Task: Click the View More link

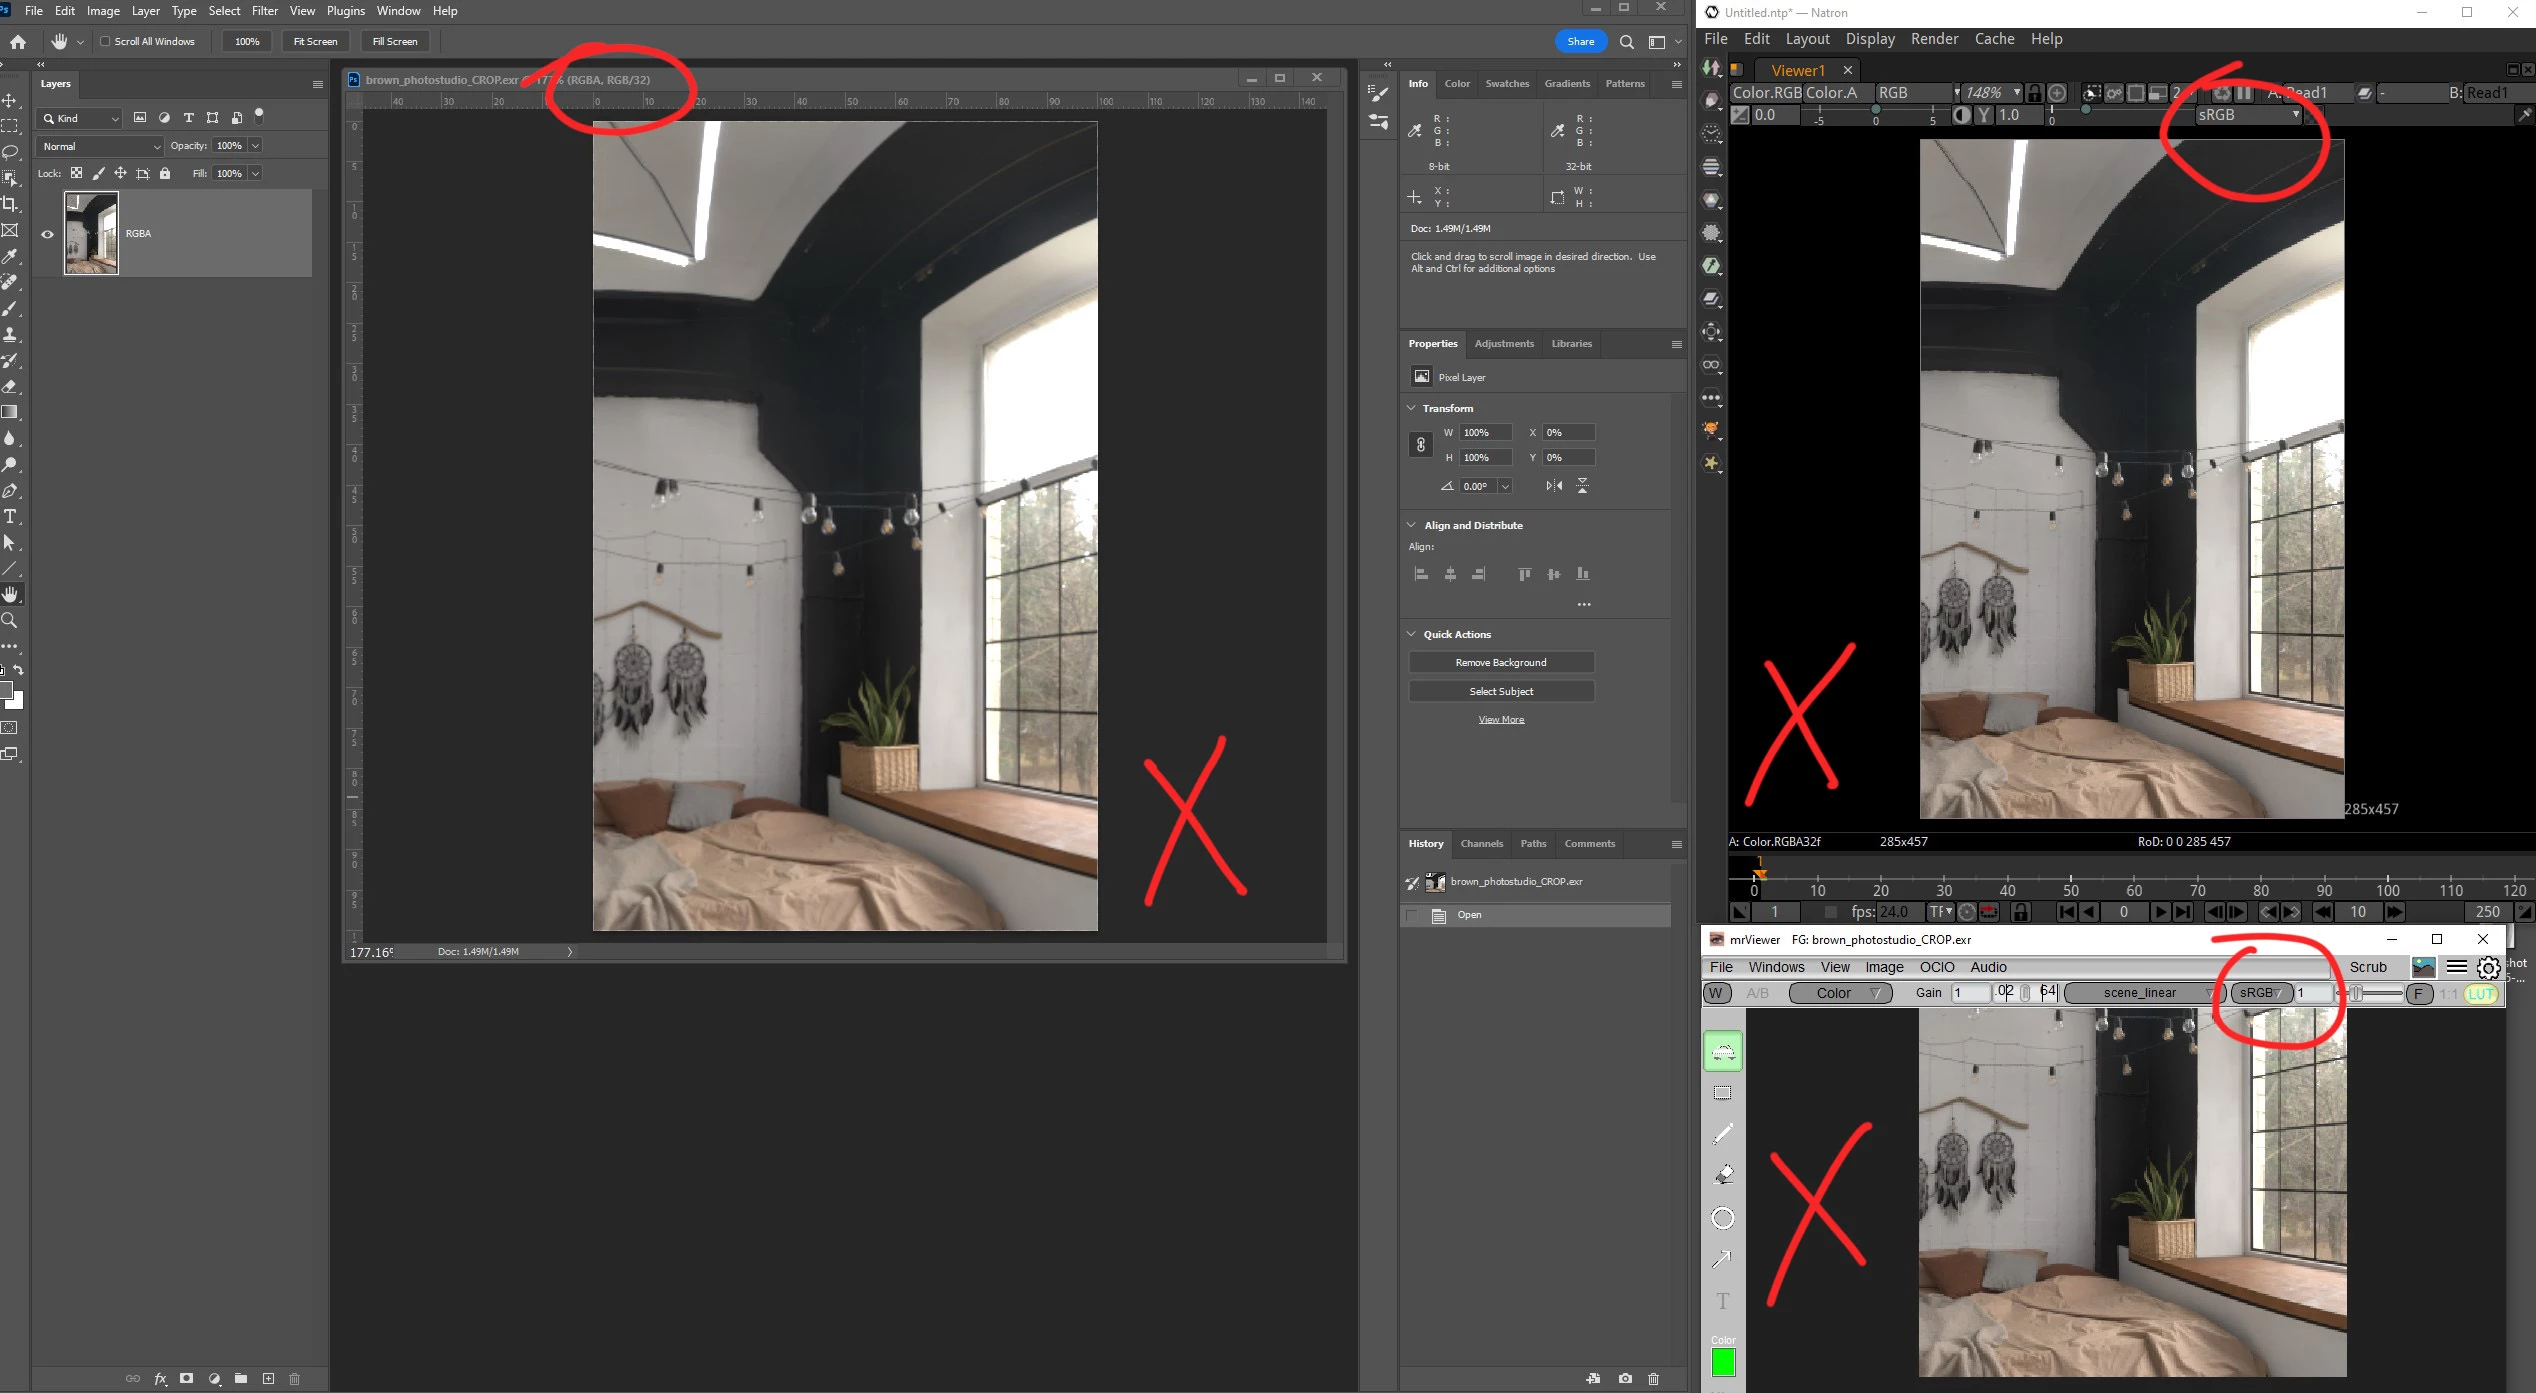Action: tap(1501, 720)
